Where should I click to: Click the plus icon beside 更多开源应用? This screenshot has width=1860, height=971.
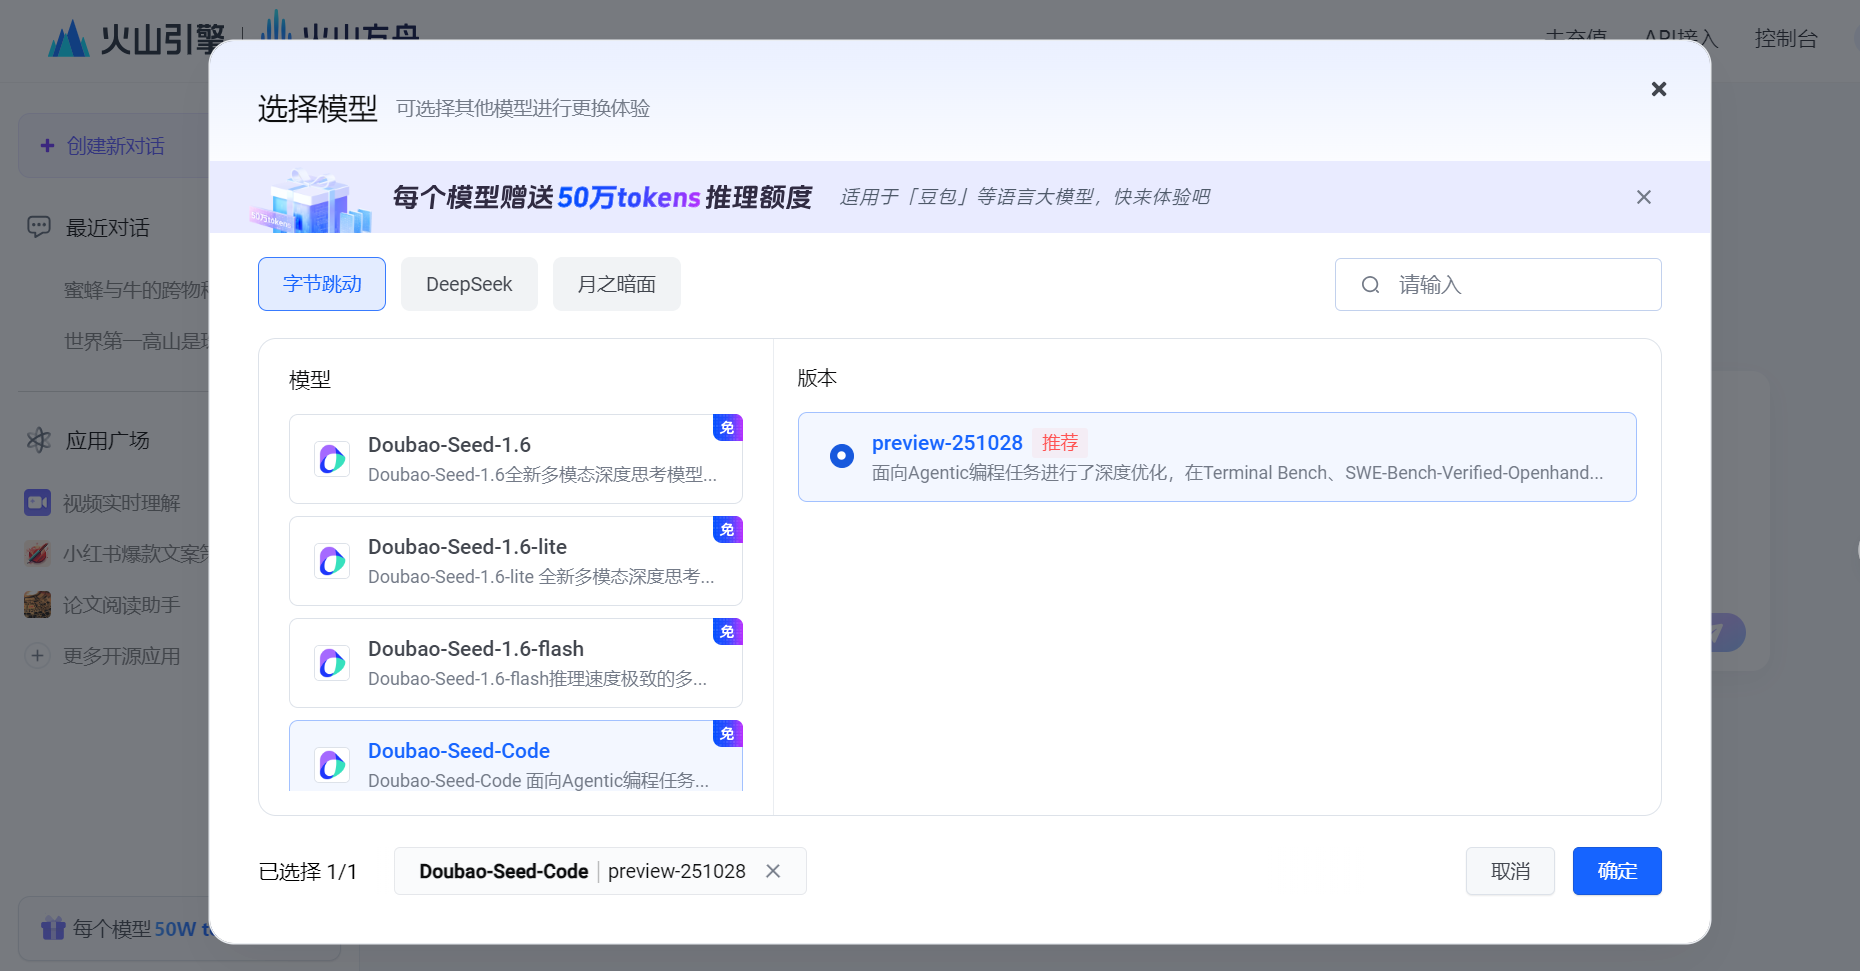click(x=37, y=656)
